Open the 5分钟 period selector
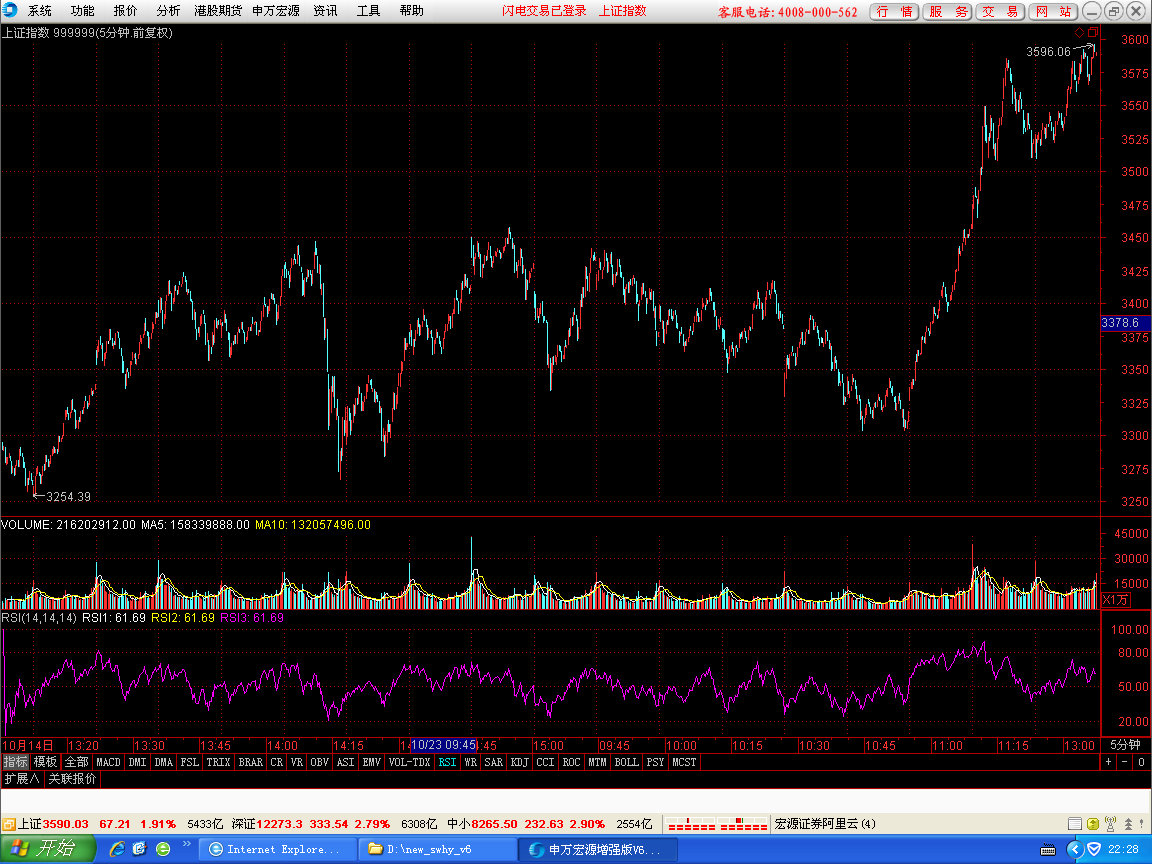The image size is (1152, 864). tap(1125, 745)
